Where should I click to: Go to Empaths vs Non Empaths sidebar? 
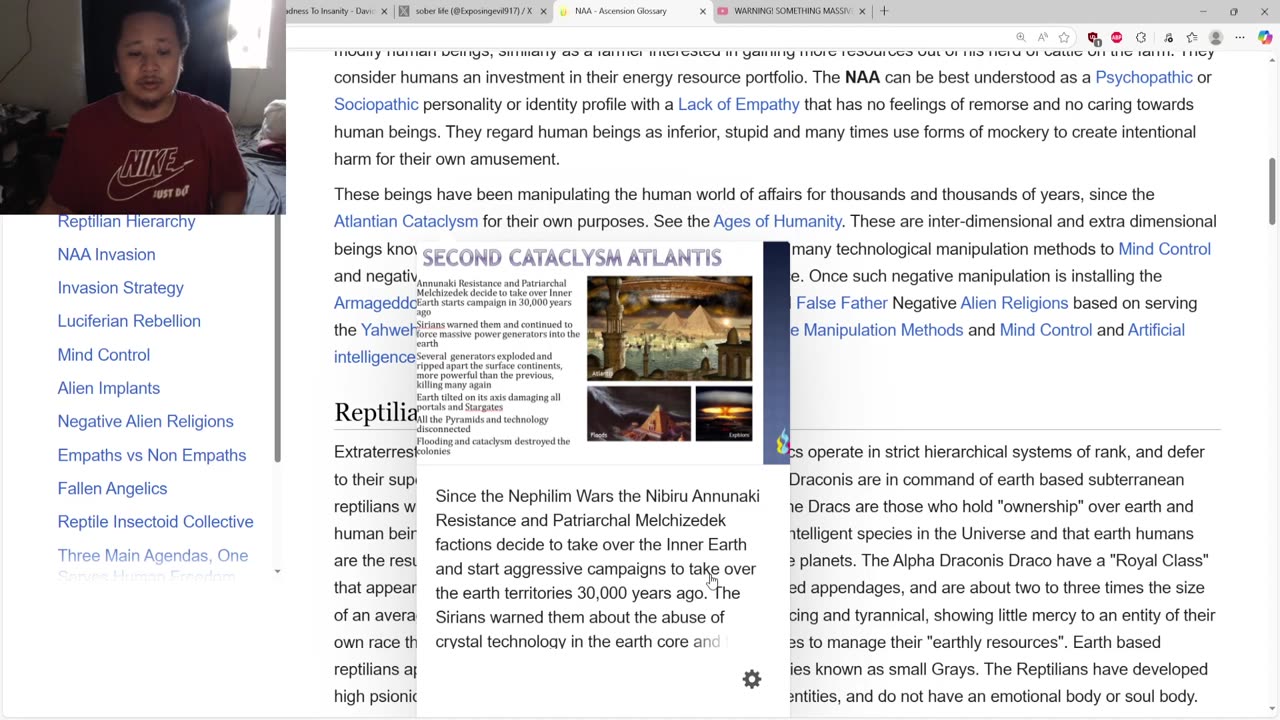151,455
